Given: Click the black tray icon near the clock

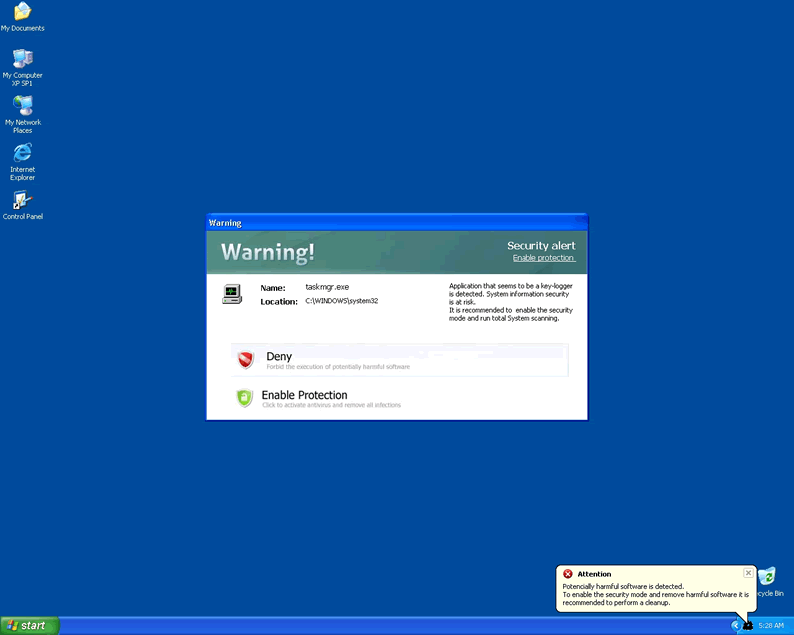Looking at the screenshot, I should pyautogui.click(x=748, y=625).
